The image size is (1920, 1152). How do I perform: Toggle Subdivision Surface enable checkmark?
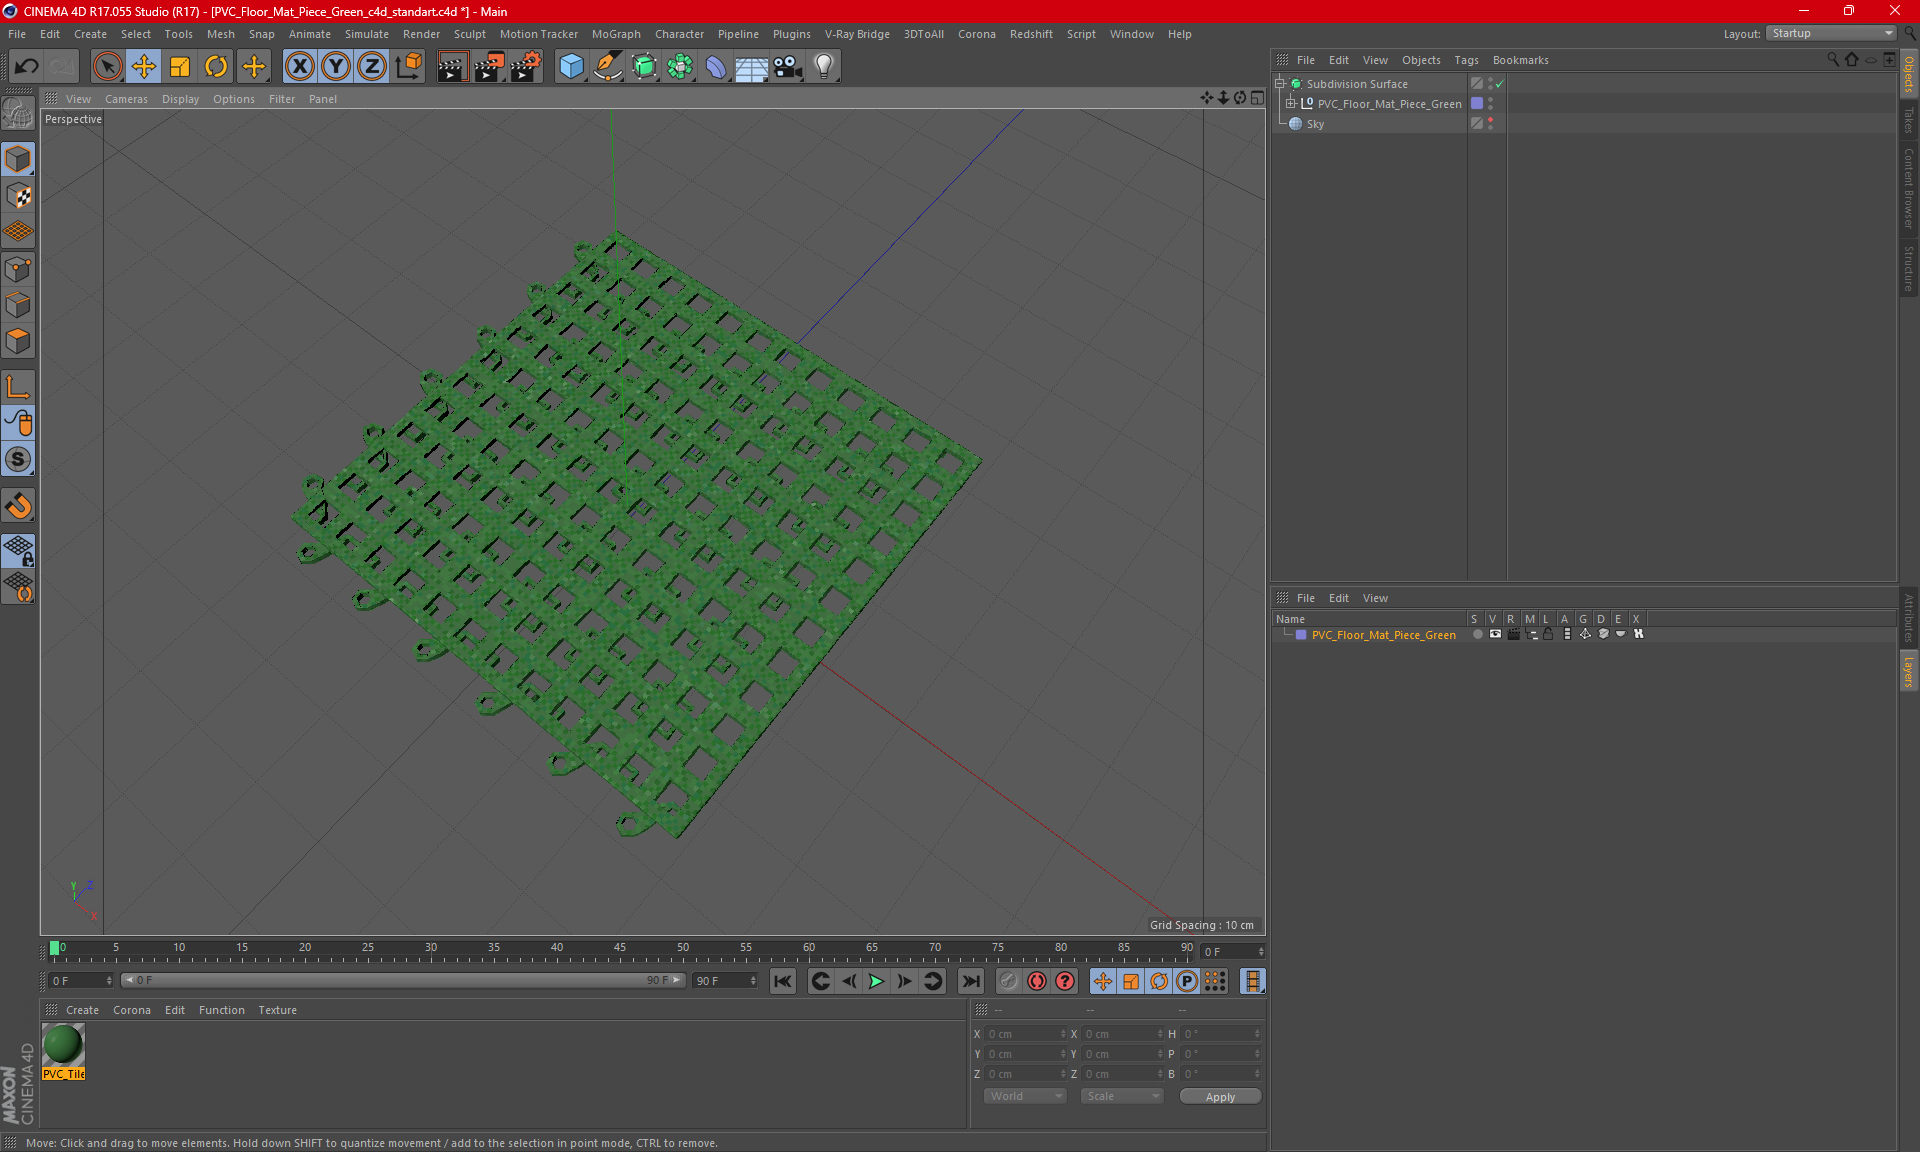tap(1499, 84)
